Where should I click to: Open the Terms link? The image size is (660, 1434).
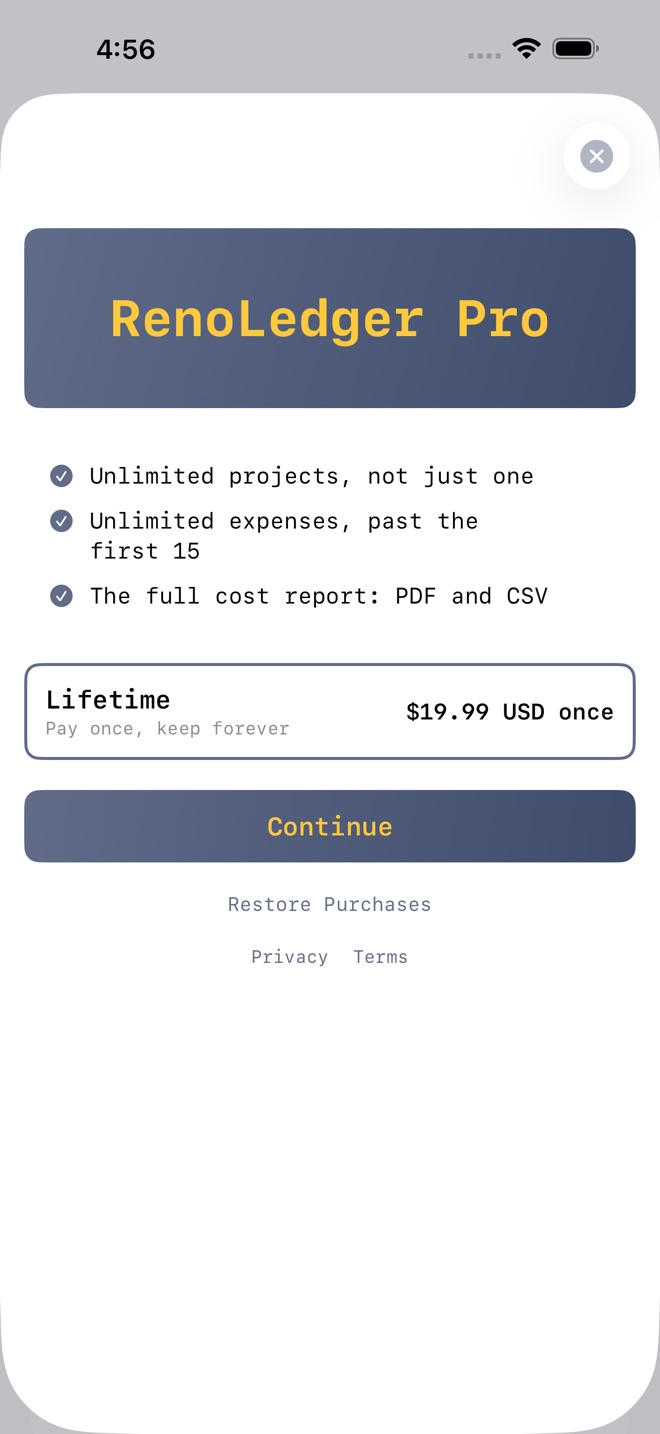coord(381,957)
